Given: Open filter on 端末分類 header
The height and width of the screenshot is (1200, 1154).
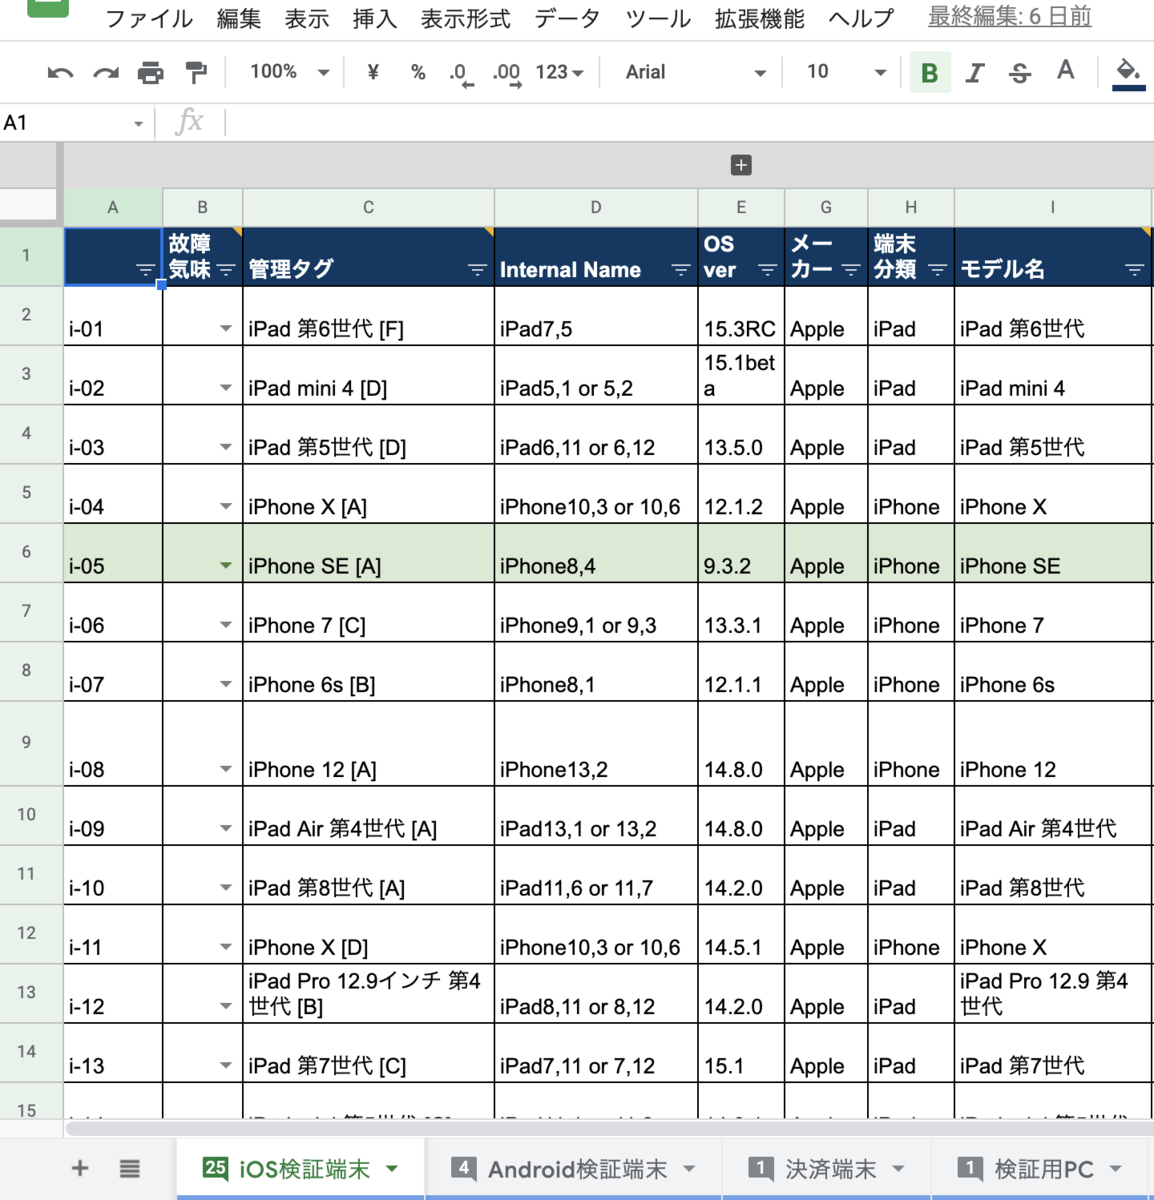Looking at the screenshot, I should click(x=938, y=270).
